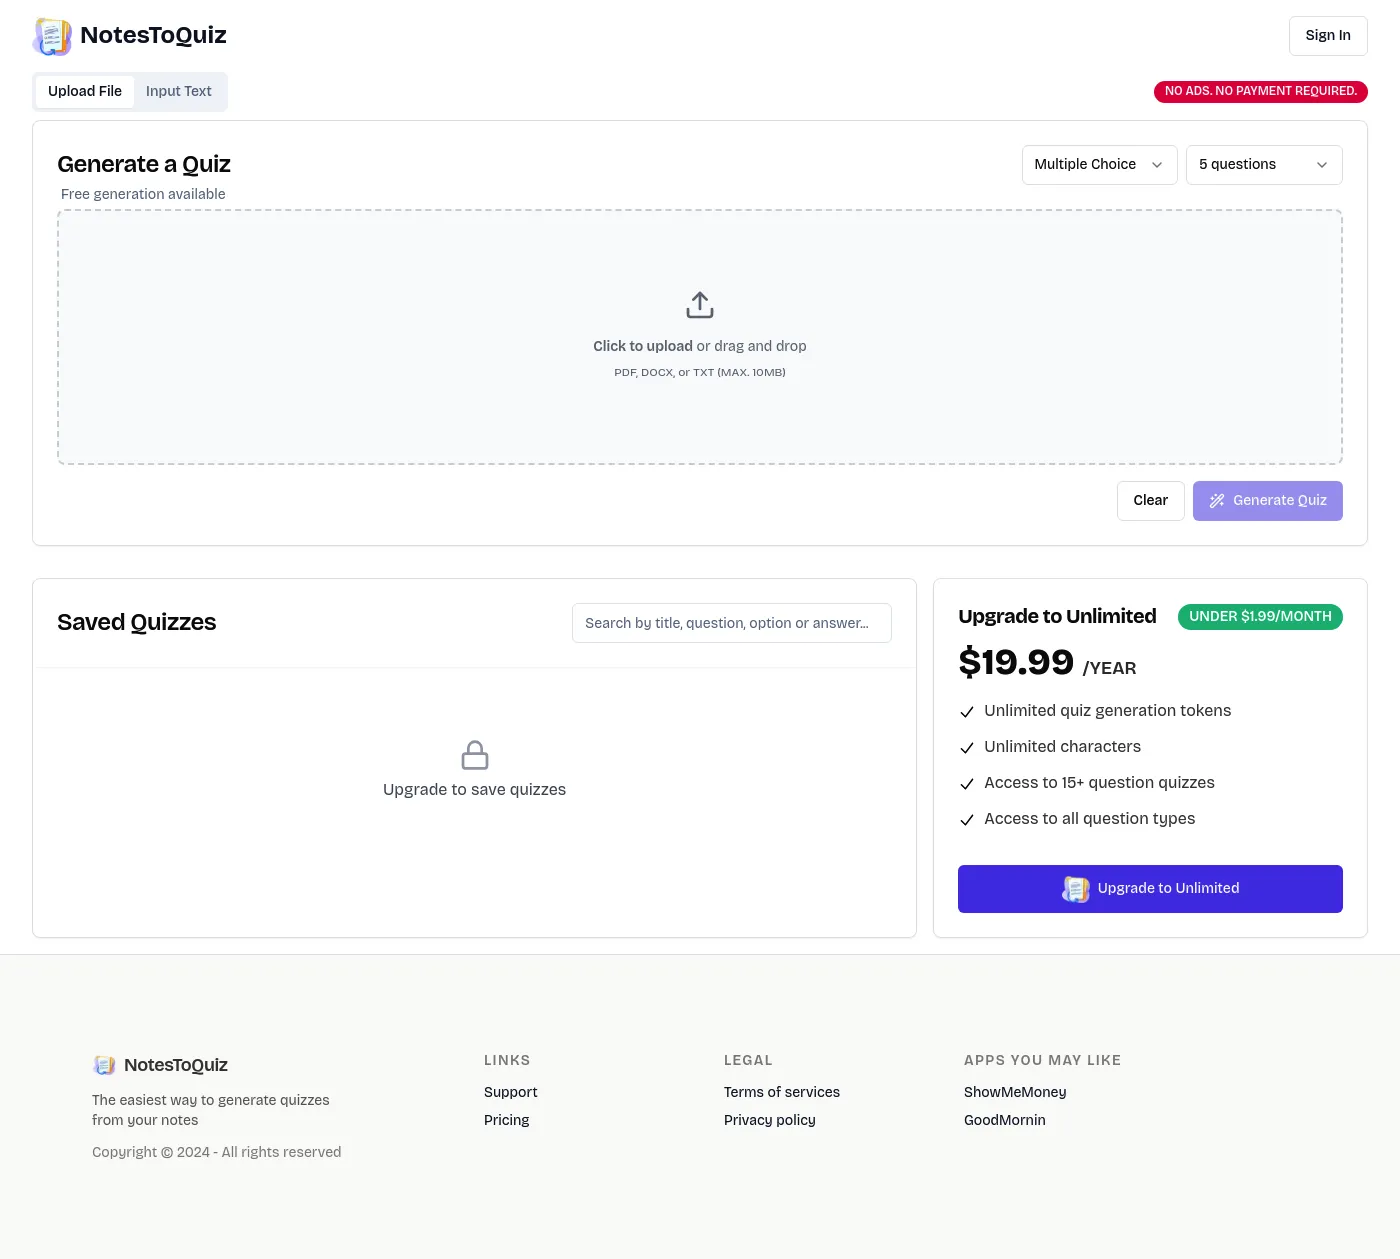Visit the ShowMeMoney app link

click(1015, 1092)
